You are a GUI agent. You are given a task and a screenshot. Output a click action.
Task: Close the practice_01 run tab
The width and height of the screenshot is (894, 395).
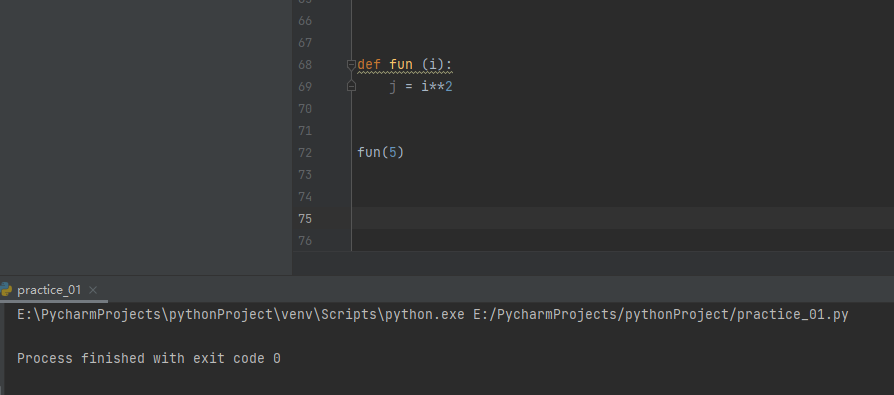point(94,290)
